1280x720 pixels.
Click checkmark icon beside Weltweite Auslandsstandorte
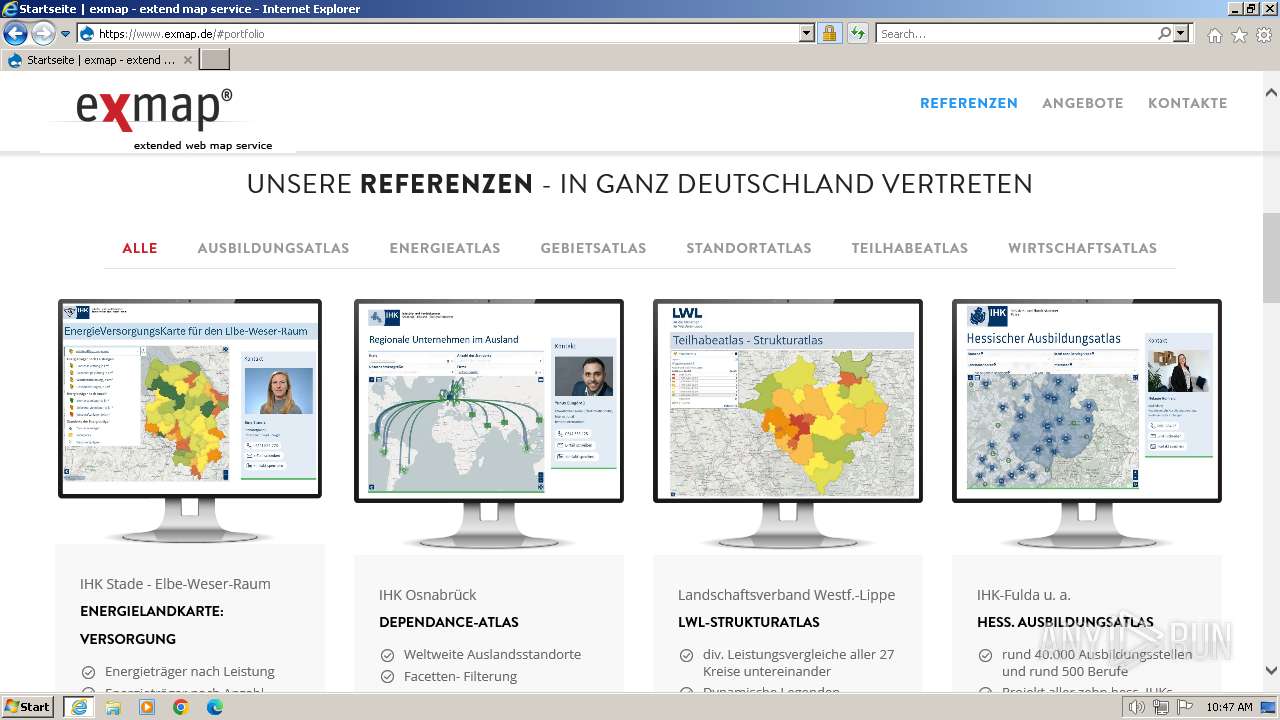coord(387,655)
